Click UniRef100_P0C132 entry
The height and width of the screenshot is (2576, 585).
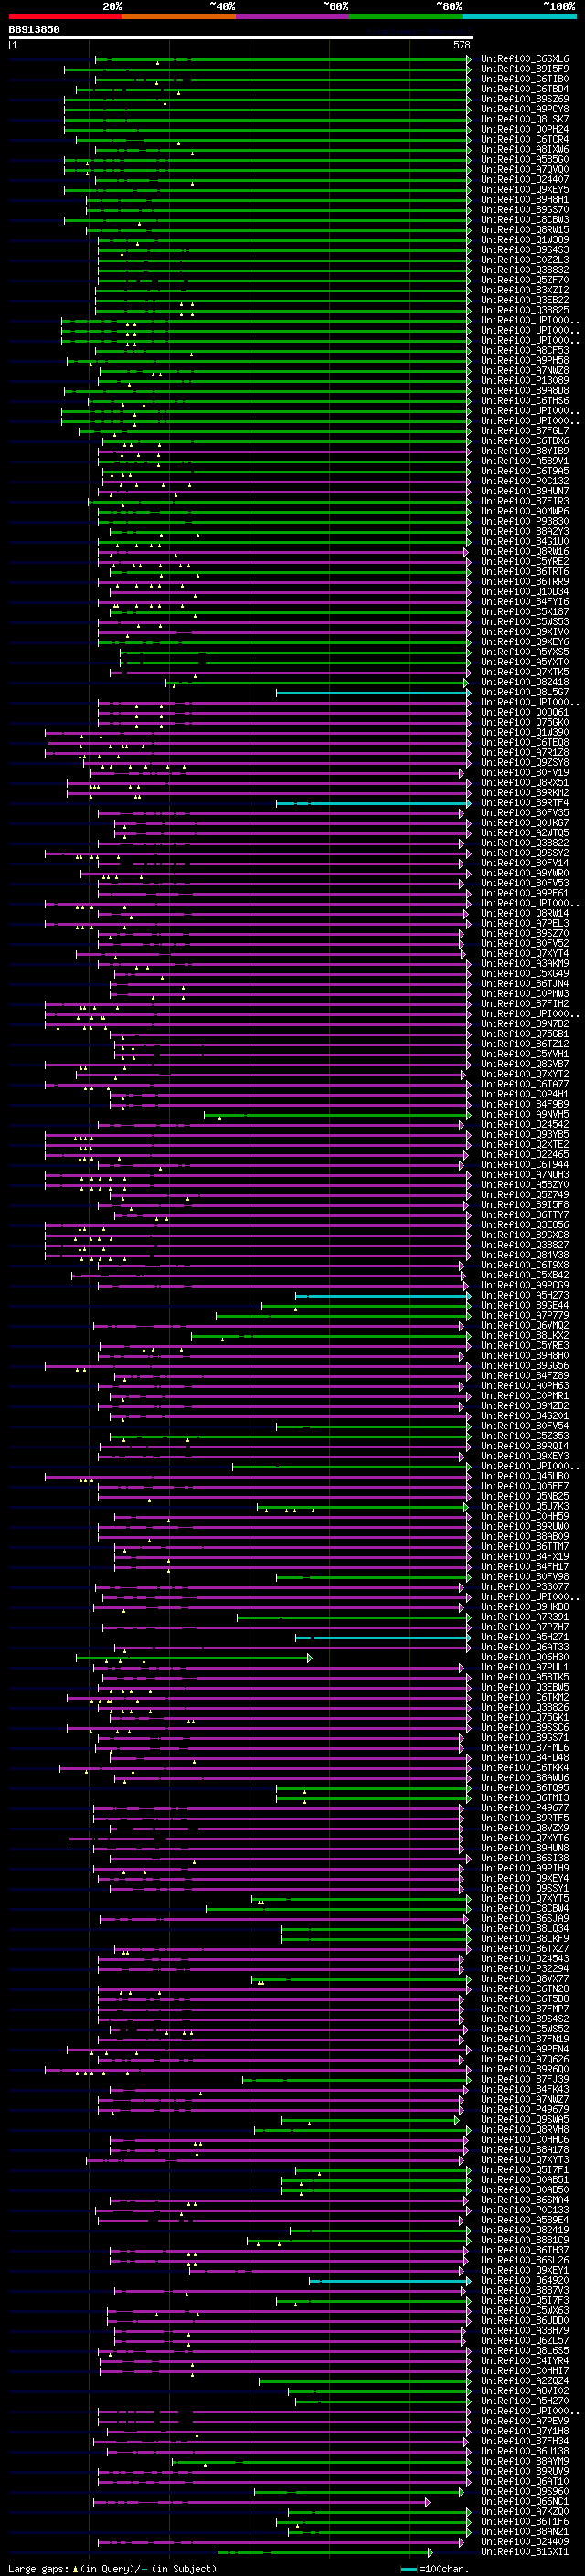tap(525, 481)
